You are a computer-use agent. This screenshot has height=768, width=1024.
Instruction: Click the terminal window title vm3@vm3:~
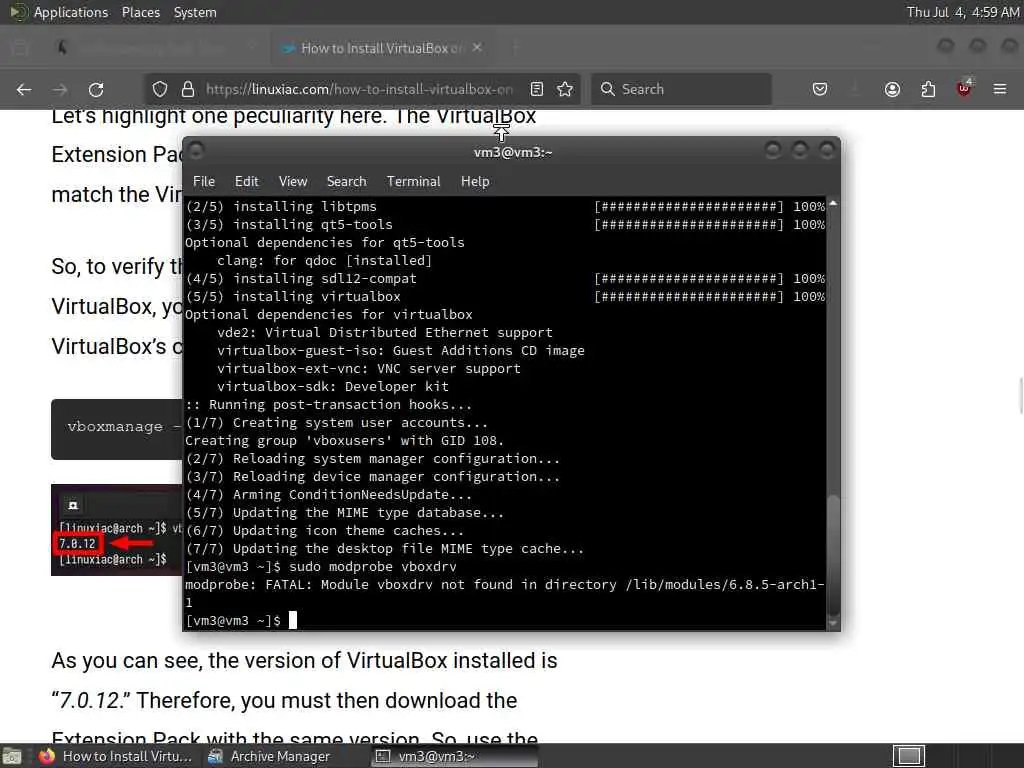(513, 152)
